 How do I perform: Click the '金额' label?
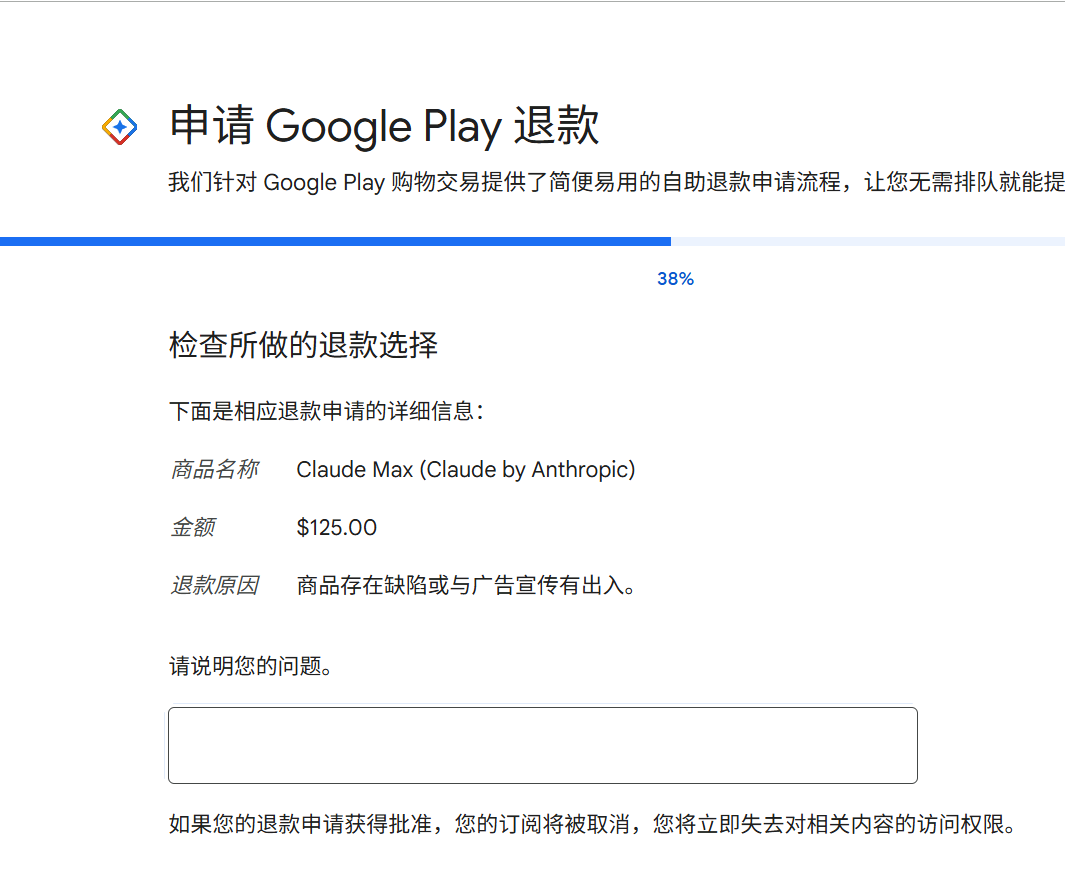[x=193, y=528]
